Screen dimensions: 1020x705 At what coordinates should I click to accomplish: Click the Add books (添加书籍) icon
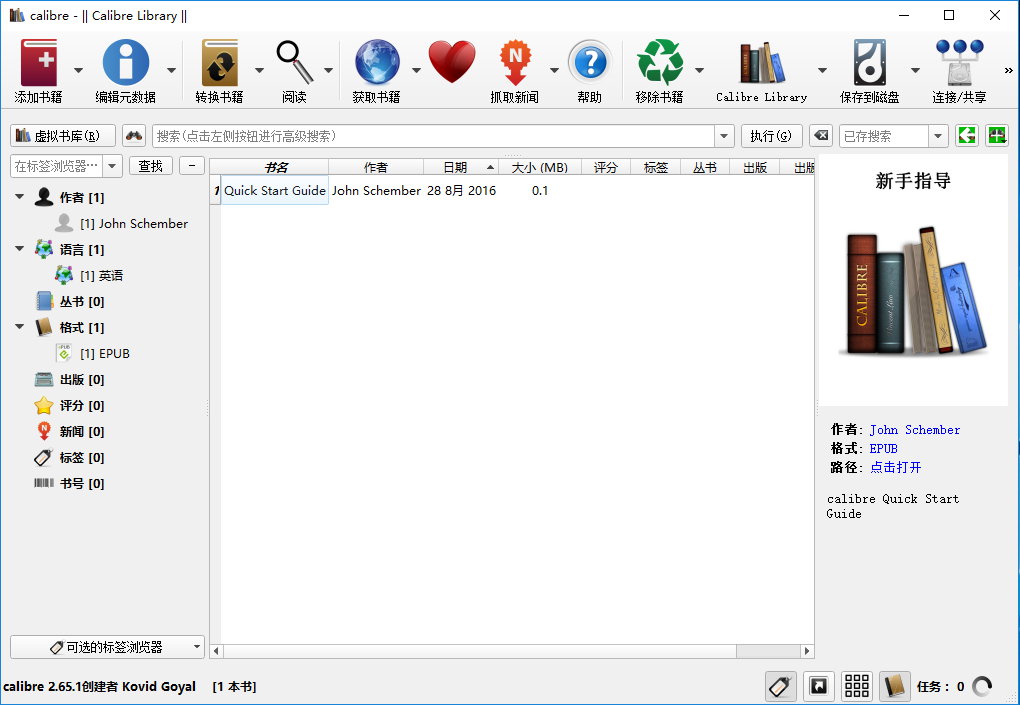point(38,63)
